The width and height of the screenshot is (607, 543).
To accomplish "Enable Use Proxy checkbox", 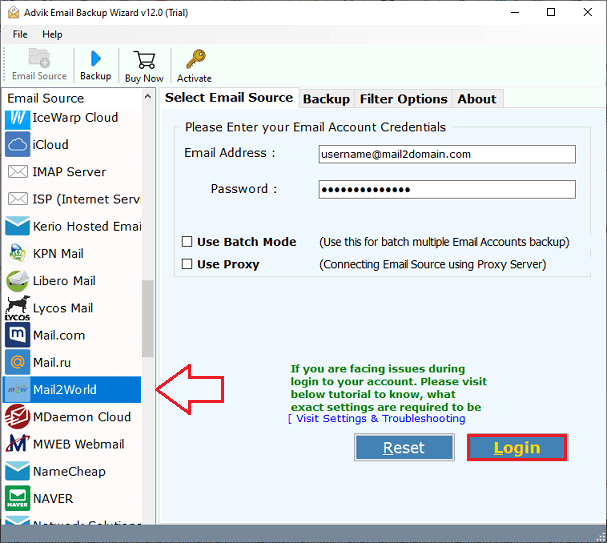I will (187, 264).
